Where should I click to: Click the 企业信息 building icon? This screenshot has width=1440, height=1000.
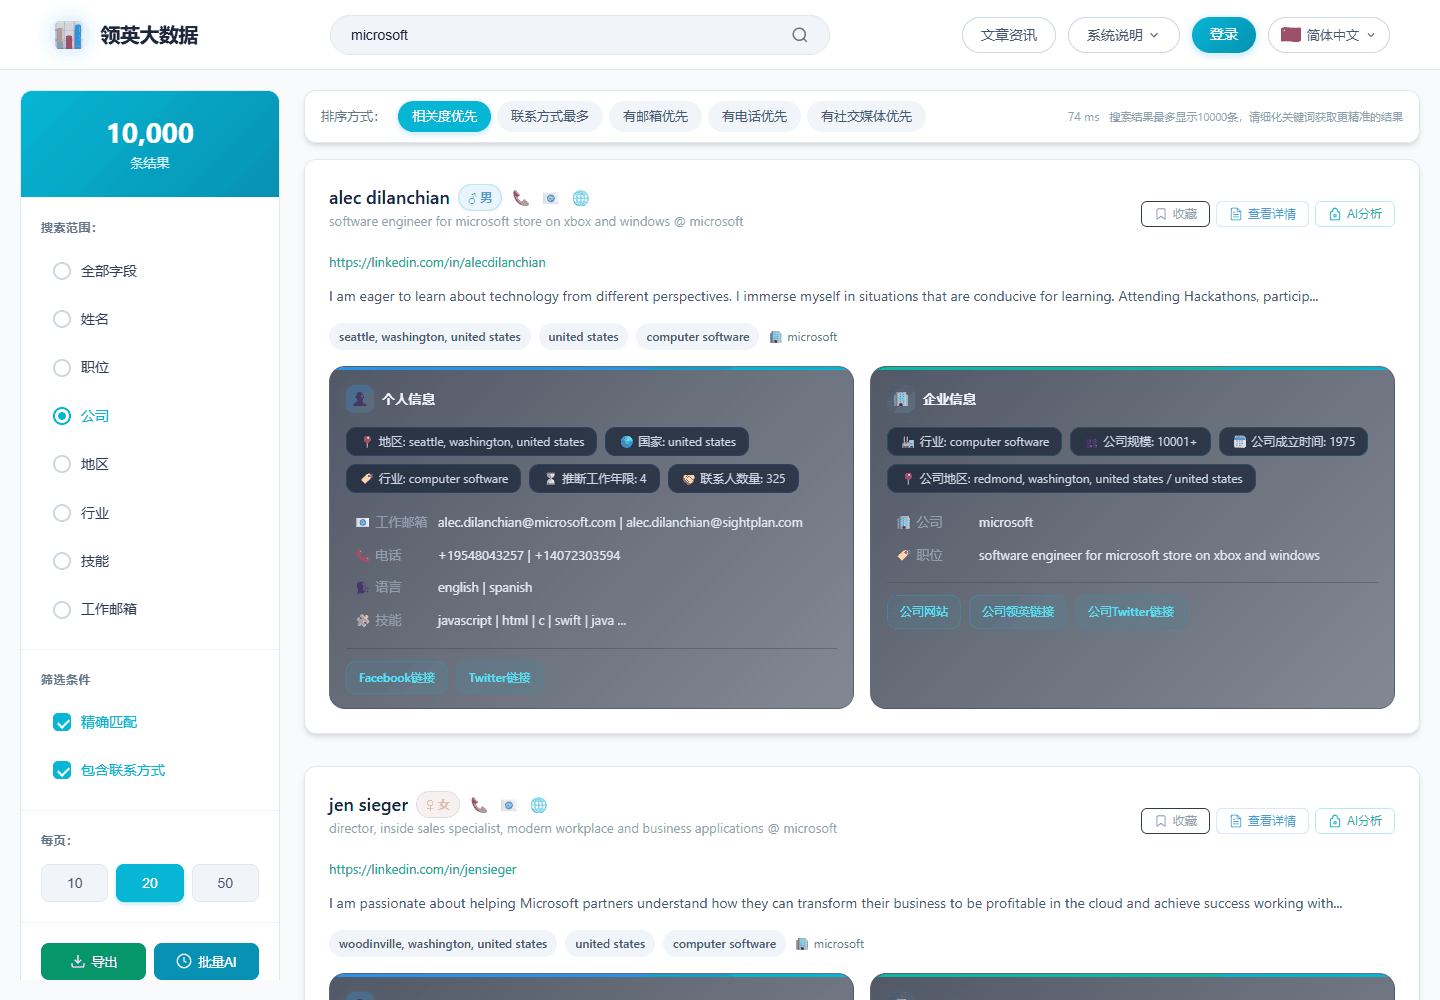click(x=901, y=399)
